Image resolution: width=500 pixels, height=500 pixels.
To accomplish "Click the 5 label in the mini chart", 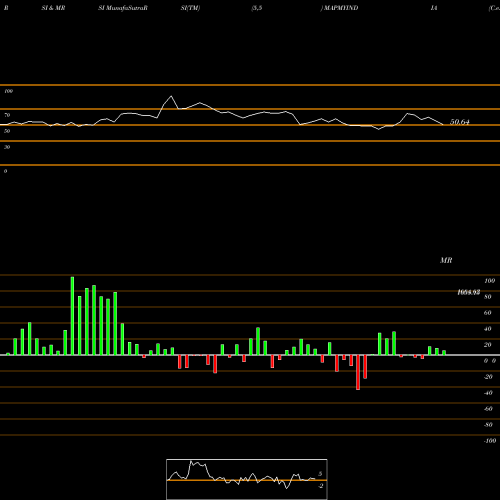I will point(320,474).
